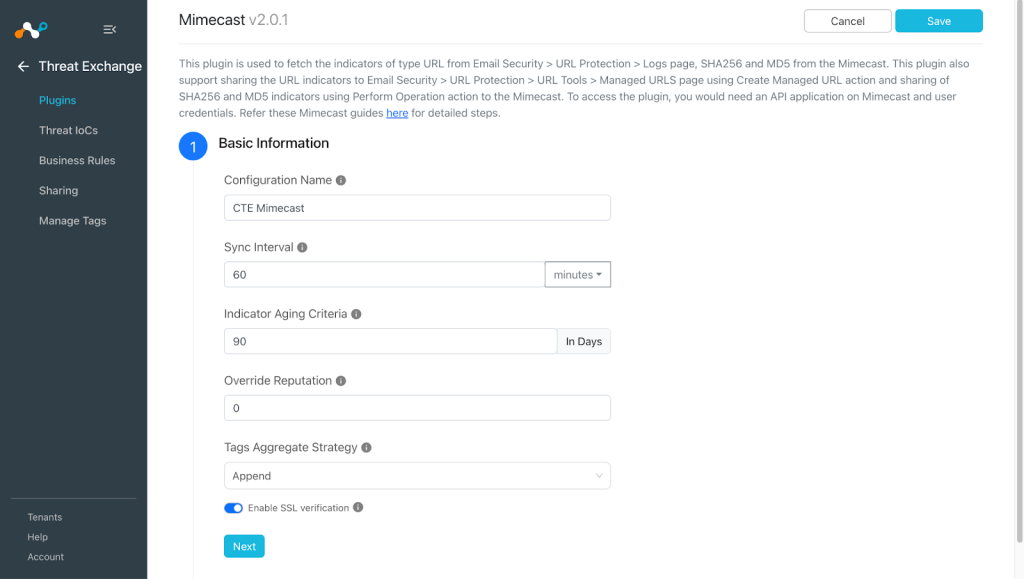
Task: Toggle the Enable SSL verification switch
Action: (233, 508)
